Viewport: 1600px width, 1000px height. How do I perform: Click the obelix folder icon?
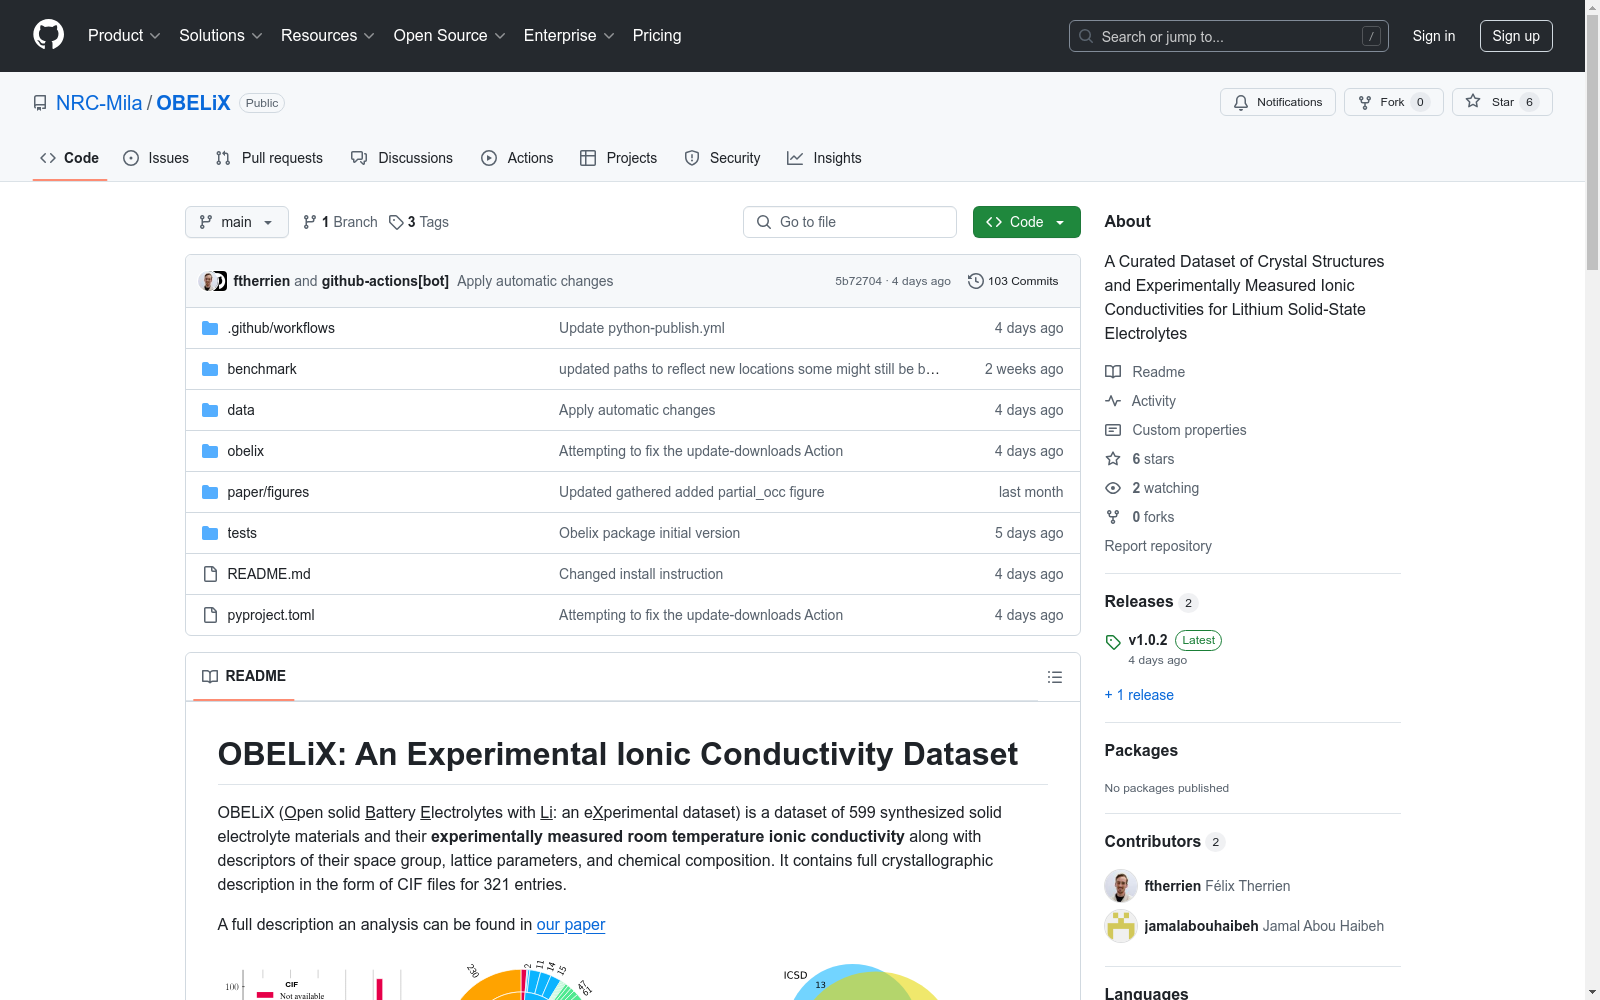pyautogui.click(x=210, y=451)
